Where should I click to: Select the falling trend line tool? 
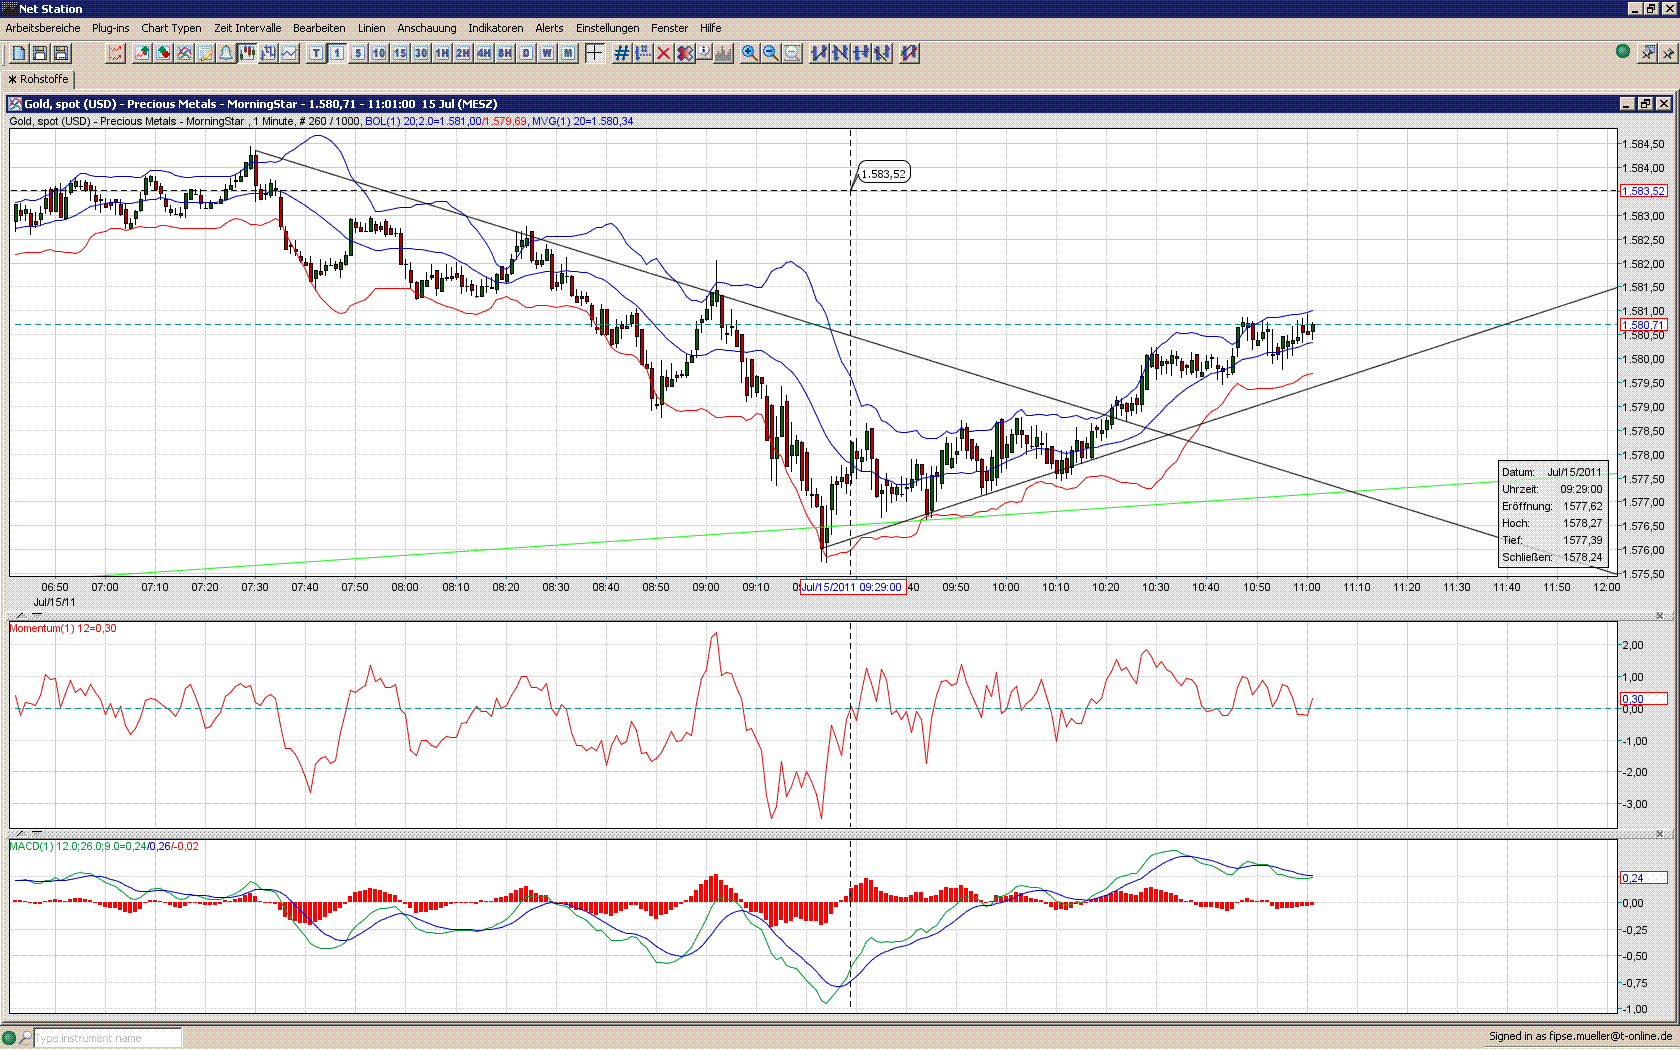tap(840, 53)
